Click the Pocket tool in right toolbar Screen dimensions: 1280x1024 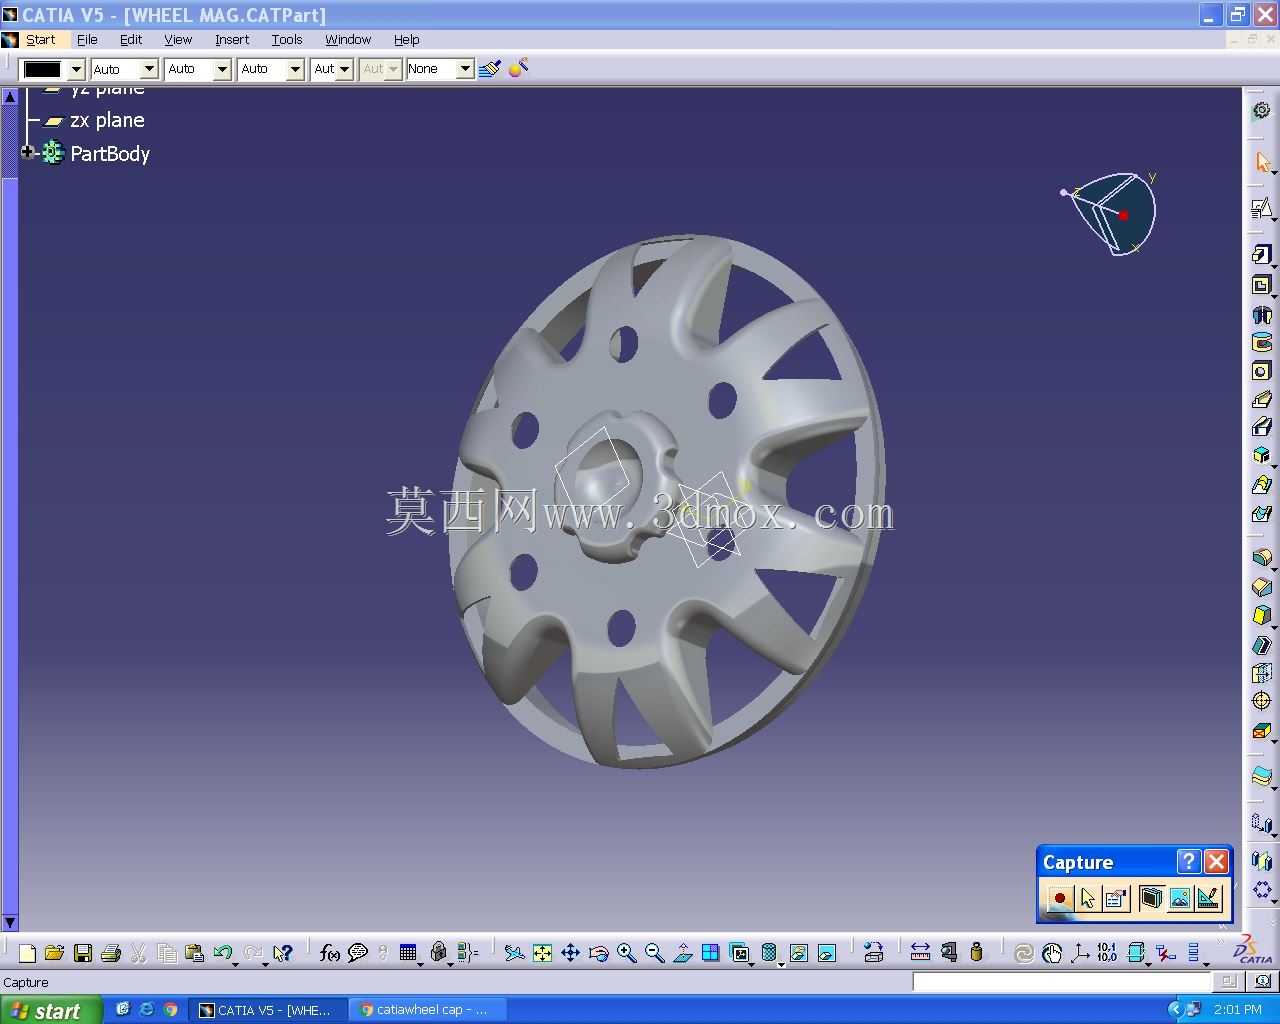tap(1261, 285)
